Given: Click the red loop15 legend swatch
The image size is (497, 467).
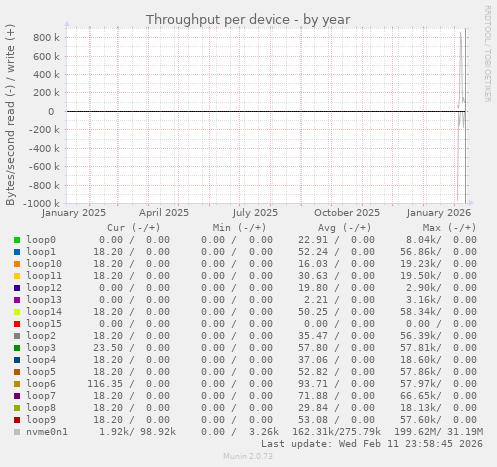Looking at the screenshot, I should [17, 324].
